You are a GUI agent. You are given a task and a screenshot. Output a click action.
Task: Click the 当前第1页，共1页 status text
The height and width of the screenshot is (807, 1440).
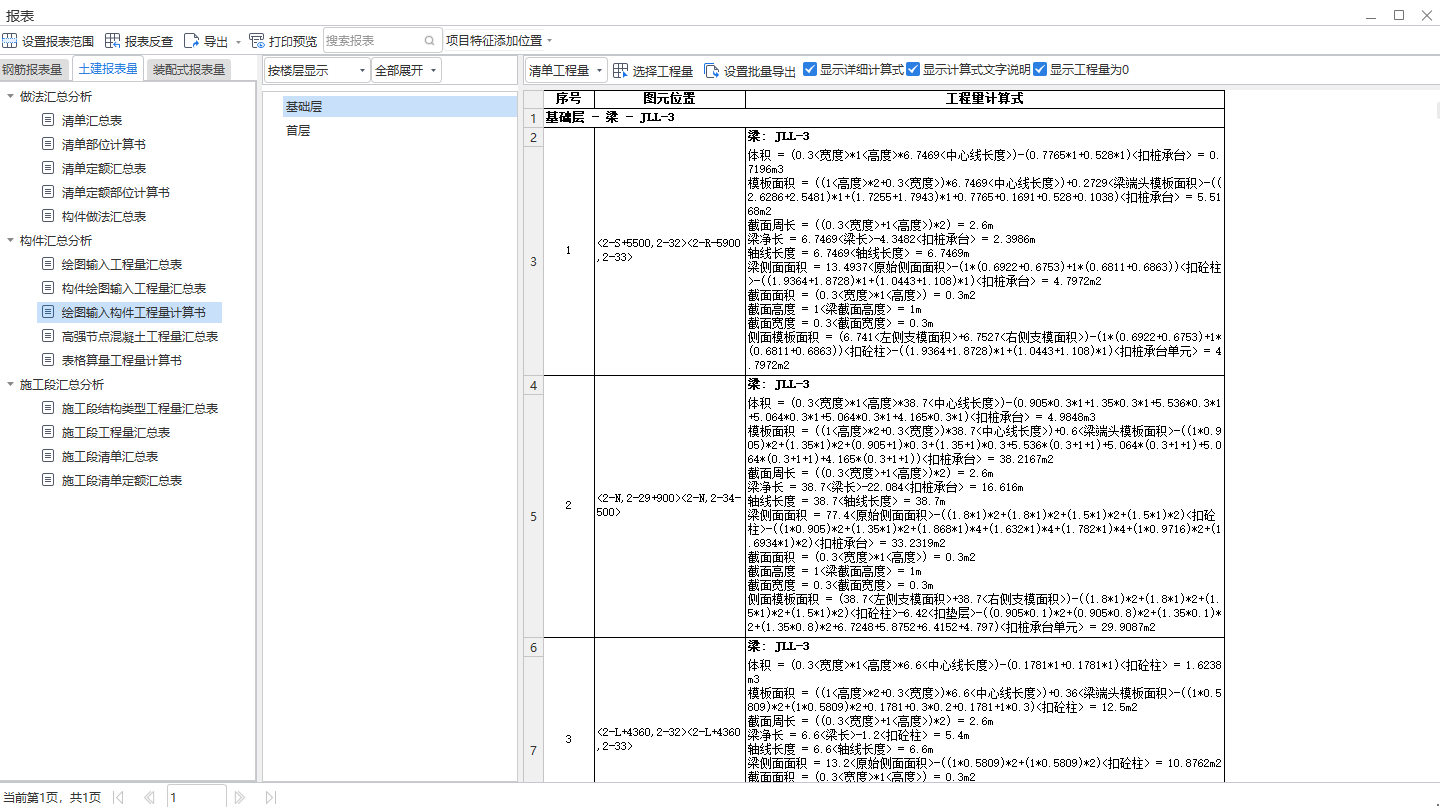[52, 797]
